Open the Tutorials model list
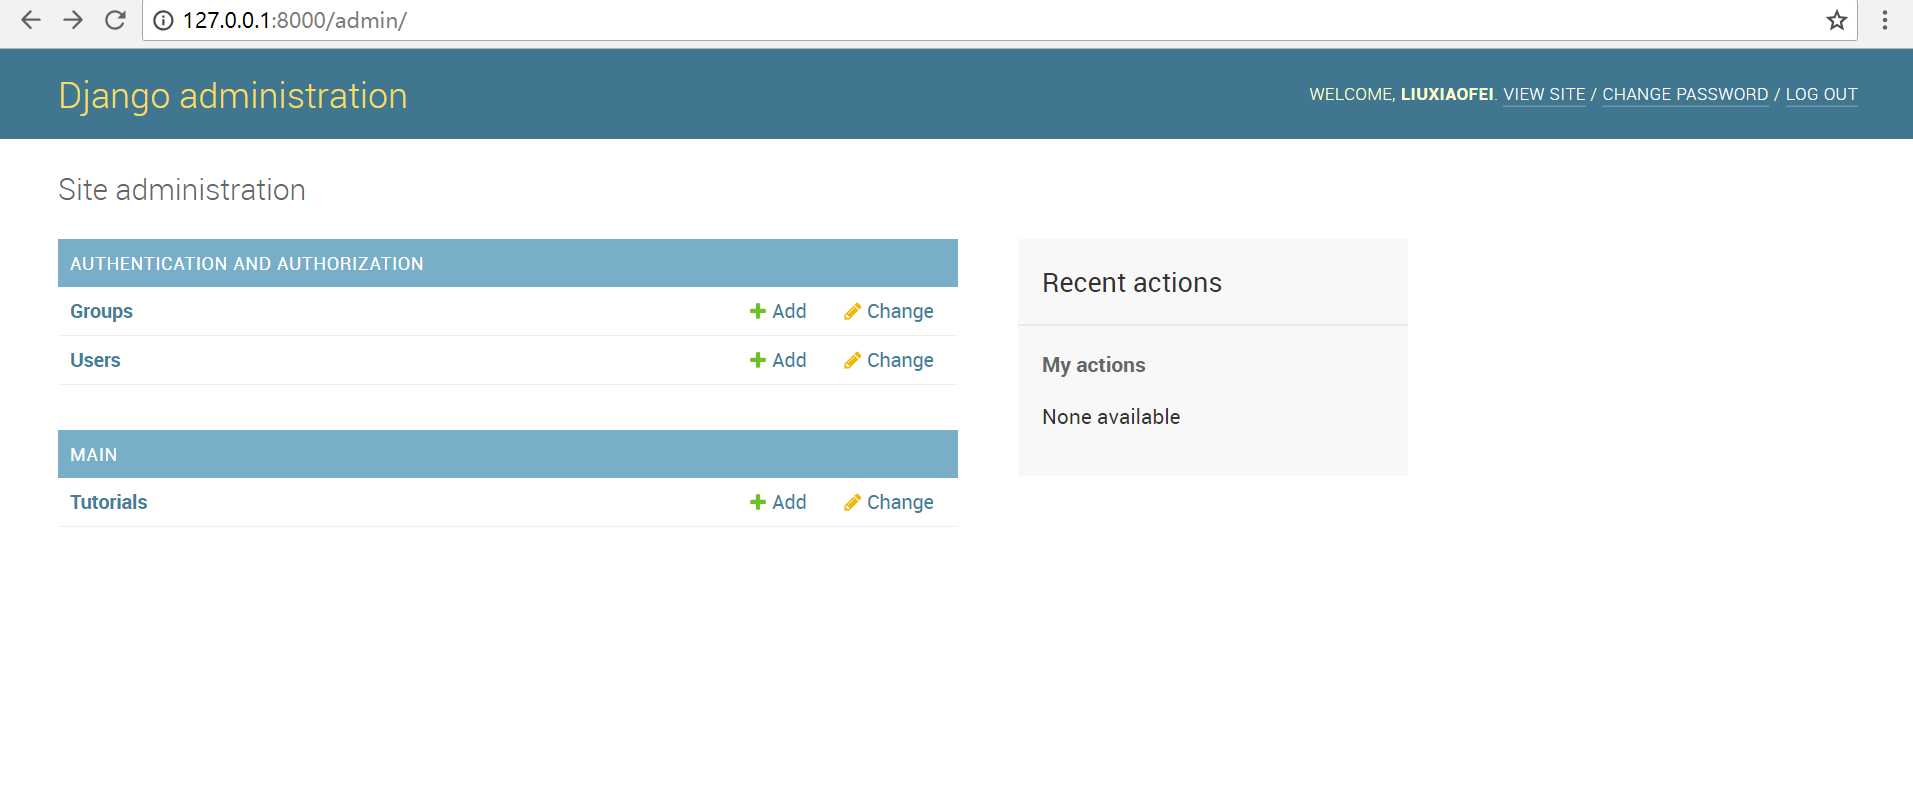1913x786 pixels. (x=108, y=502)
